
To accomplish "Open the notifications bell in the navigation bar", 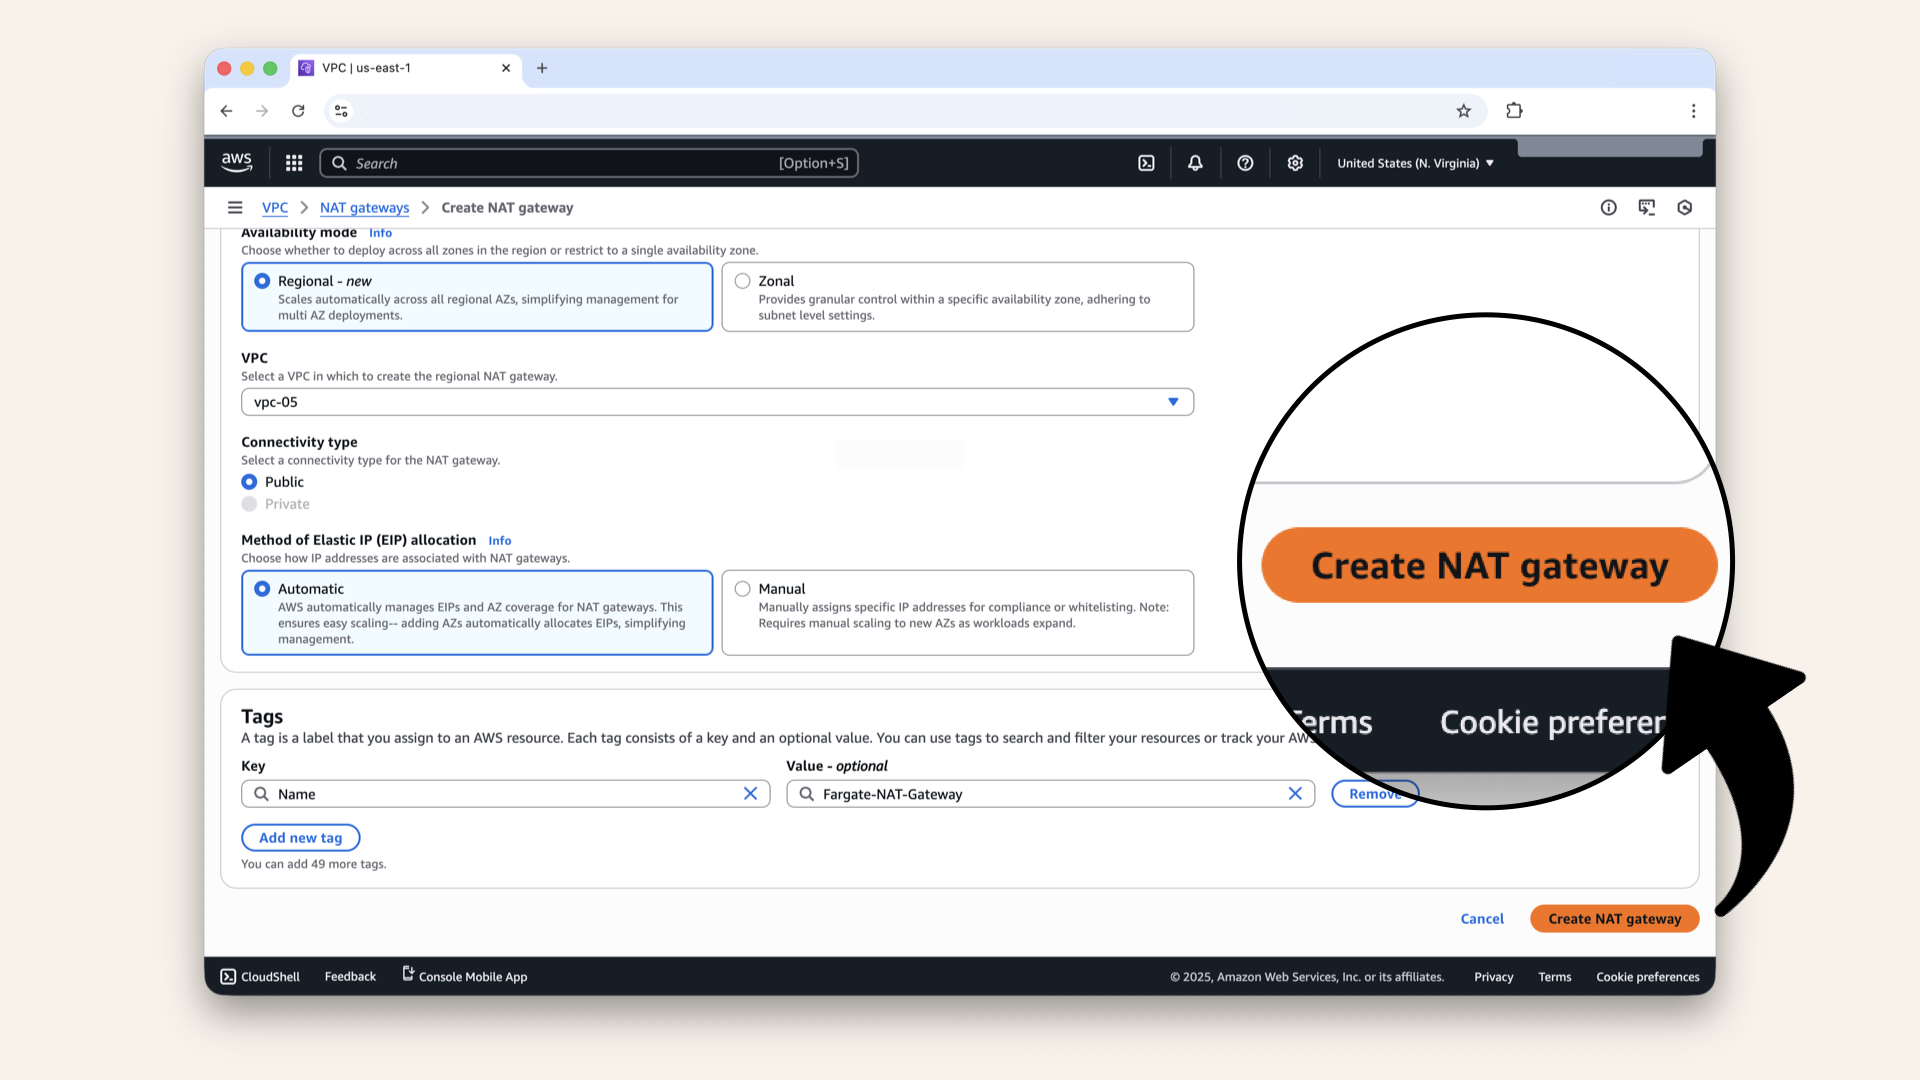I will click(x=1195, y=162).
